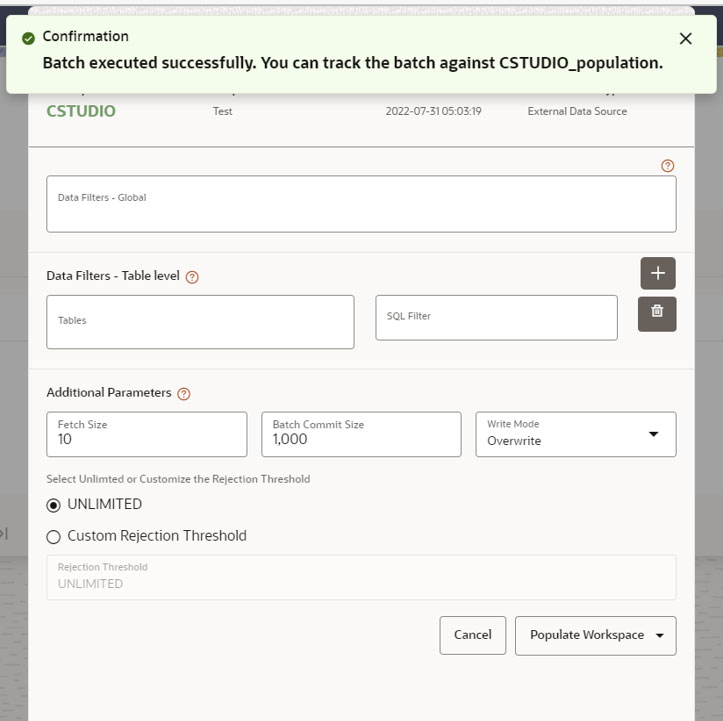
Task: Click into the Batch Commit Size field
Action: (x=361, y=434)
